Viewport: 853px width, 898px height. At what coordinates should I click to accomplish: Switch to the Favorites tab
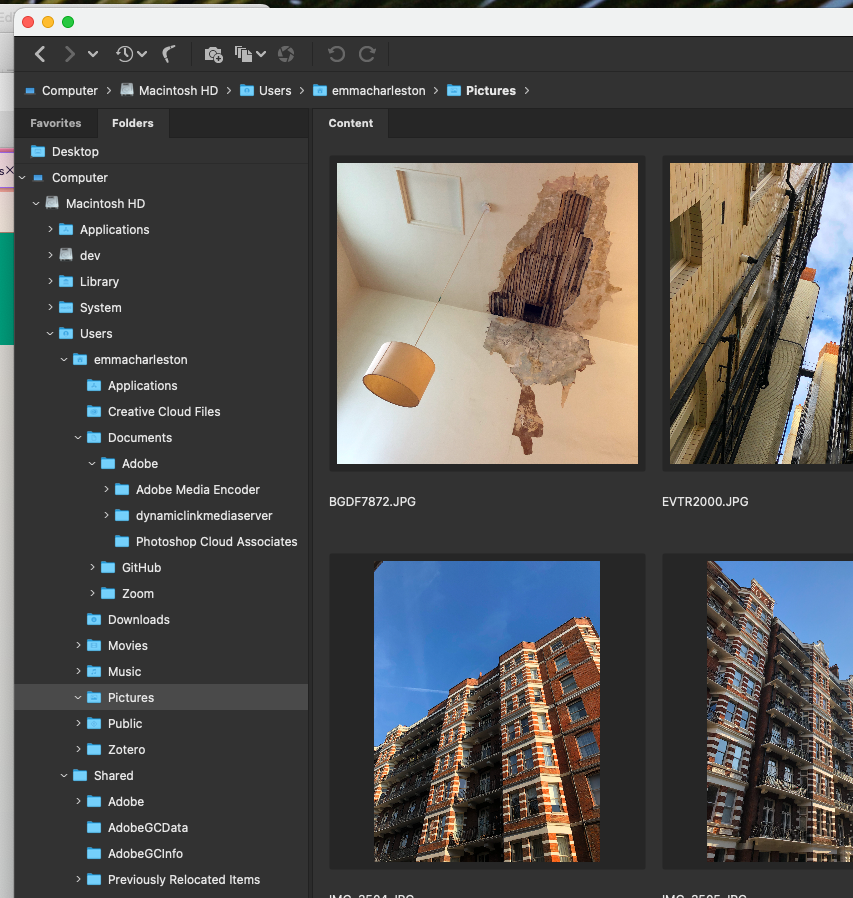(56, 123)
